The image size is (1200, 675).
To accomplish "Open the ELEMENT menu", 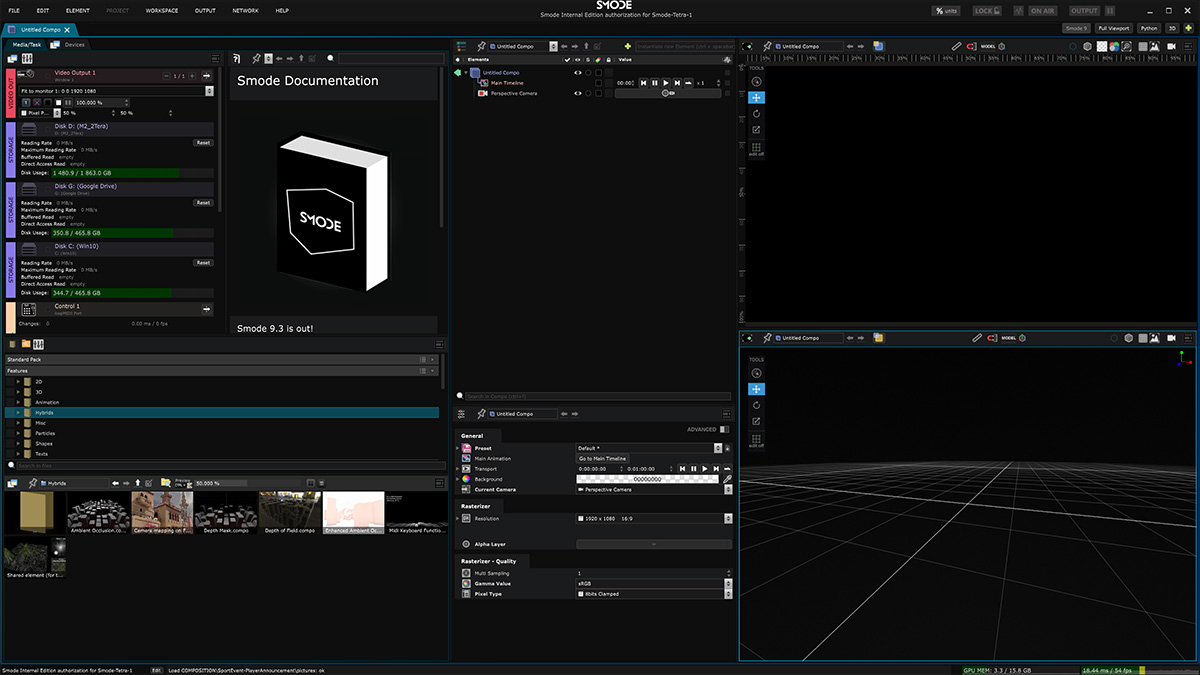I will (x=77, y=10).
